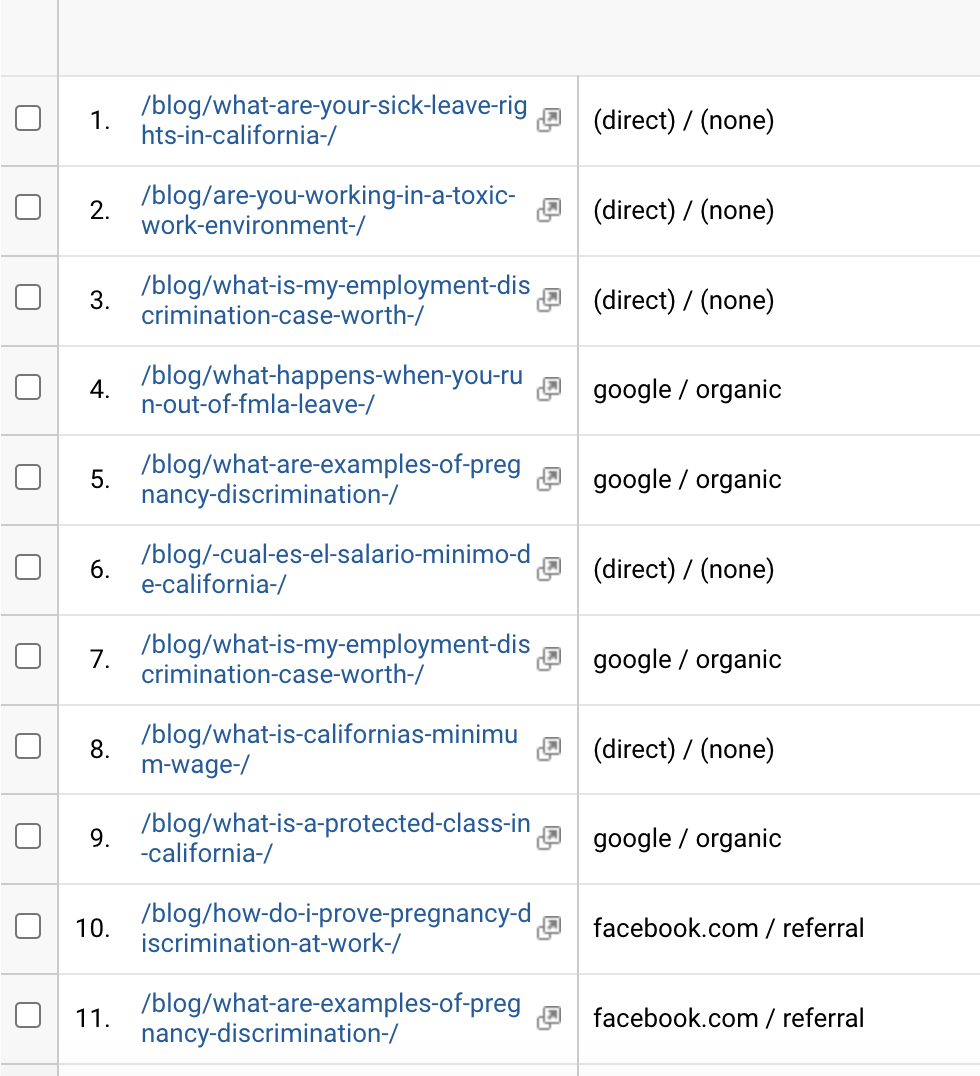Open /blog/-cual-es-el-salario-minimo-de-california link
The width and height of the screenshot is (980, 1076).
(x=336, y=569)
